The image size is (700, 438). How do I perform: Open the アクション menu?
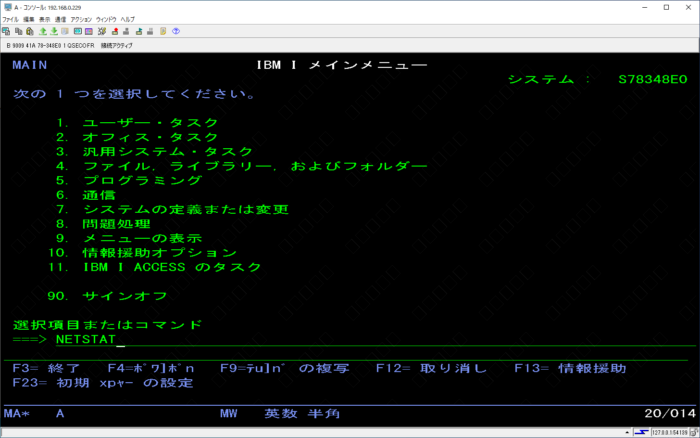[x=81, y=20]
